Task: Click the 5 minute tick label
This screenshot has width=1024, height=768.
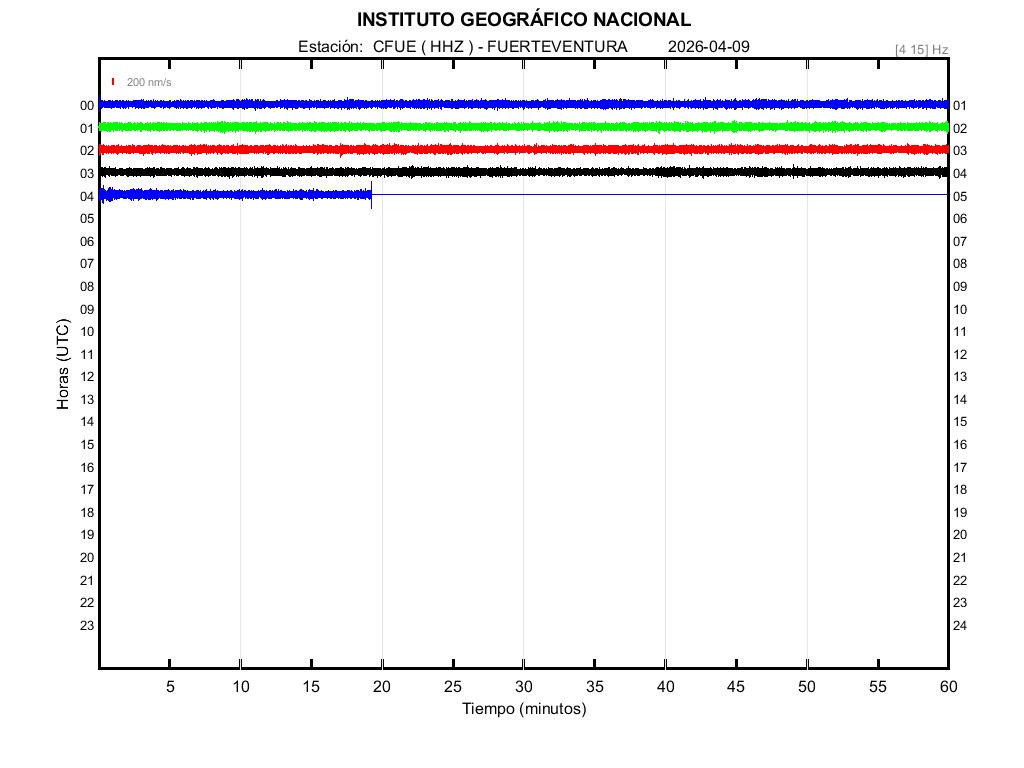Action: pos(170,687)
